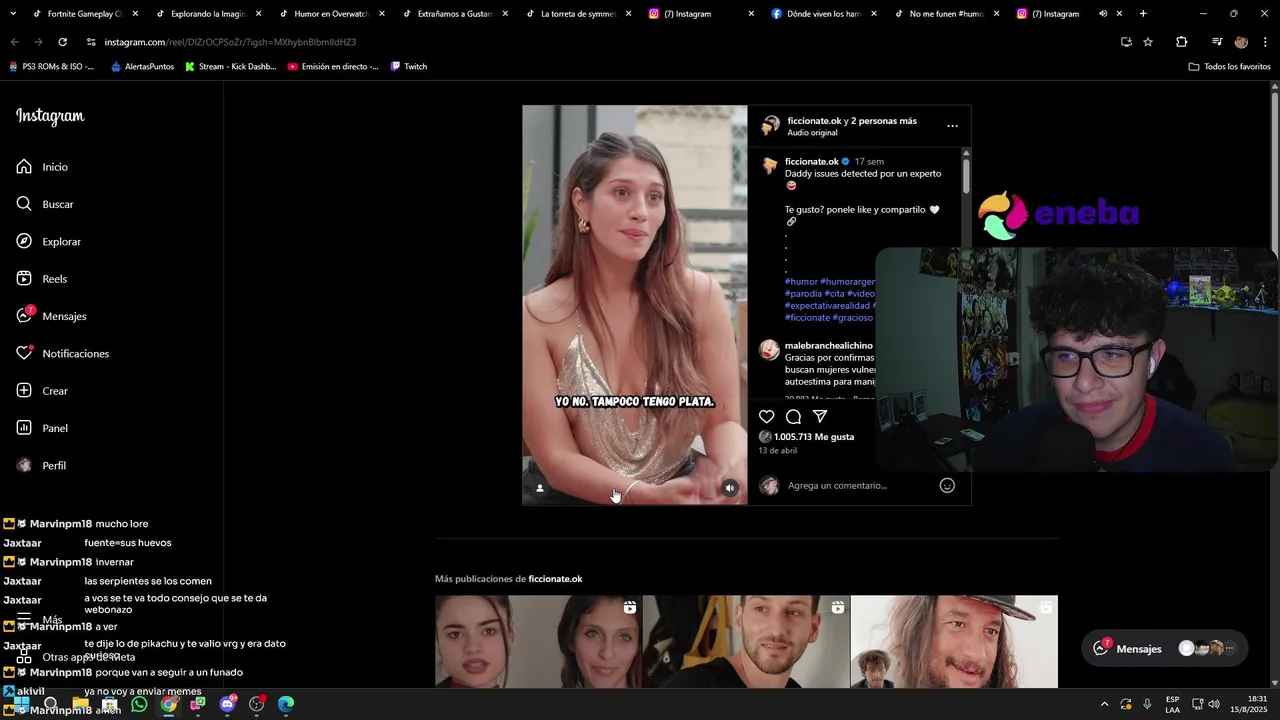Viewport: 1280px width, 720px height.
Task: Click the install app icon in address bar
Action: click(x=1126, y=42)
